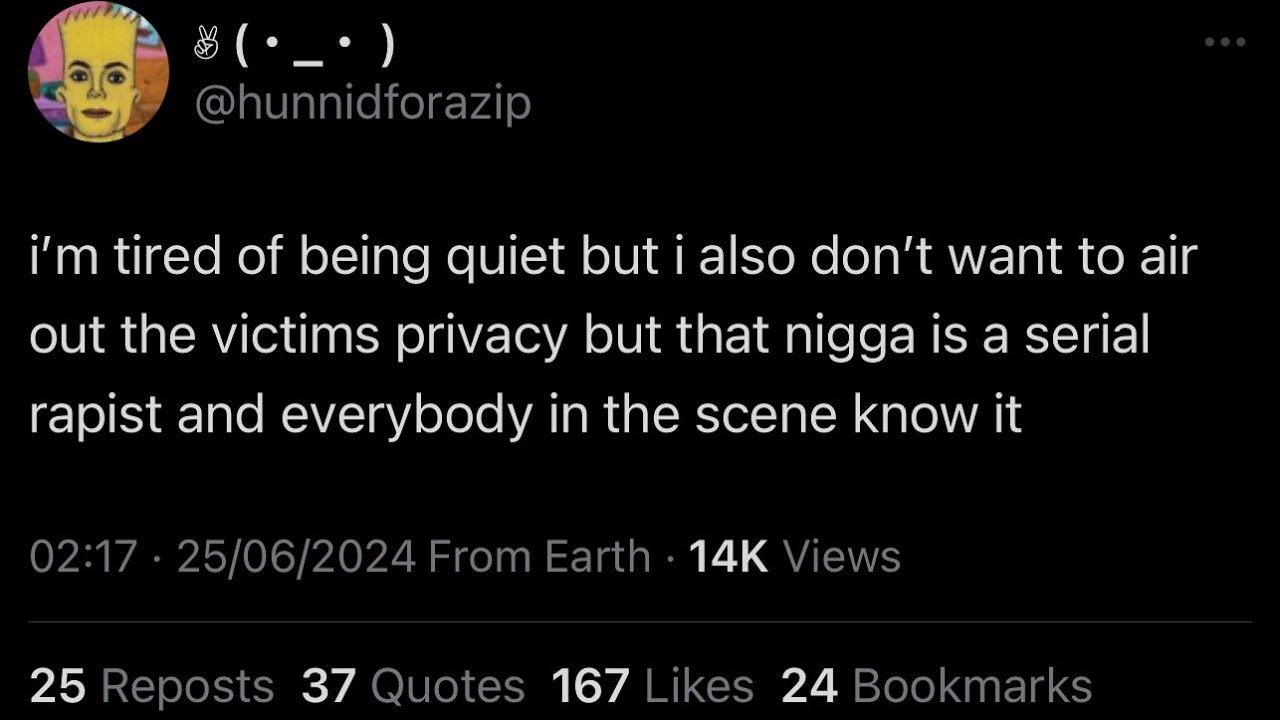Click the tweet text body
Viewport: 1280px width, 720px height.
(x=612, y=337)
